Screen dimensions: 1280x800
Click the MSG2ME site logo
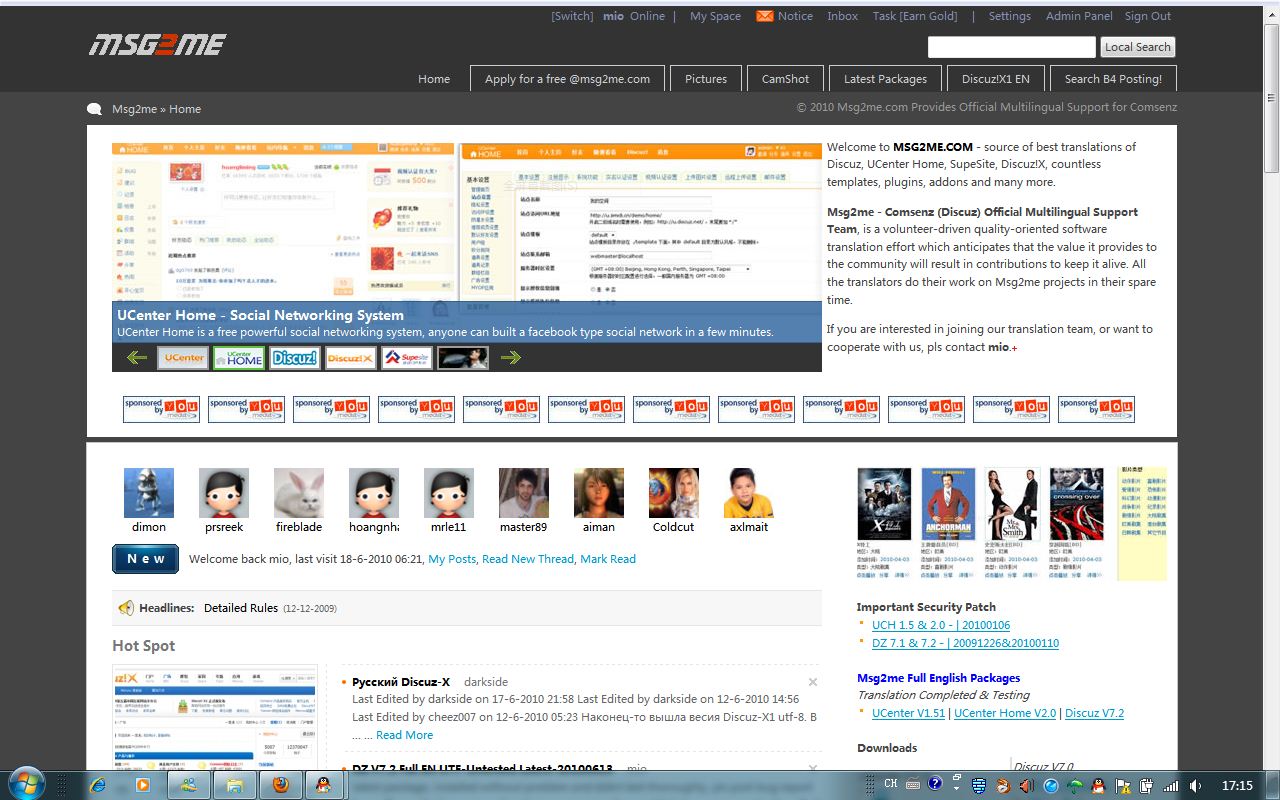(x=157, y=44)
